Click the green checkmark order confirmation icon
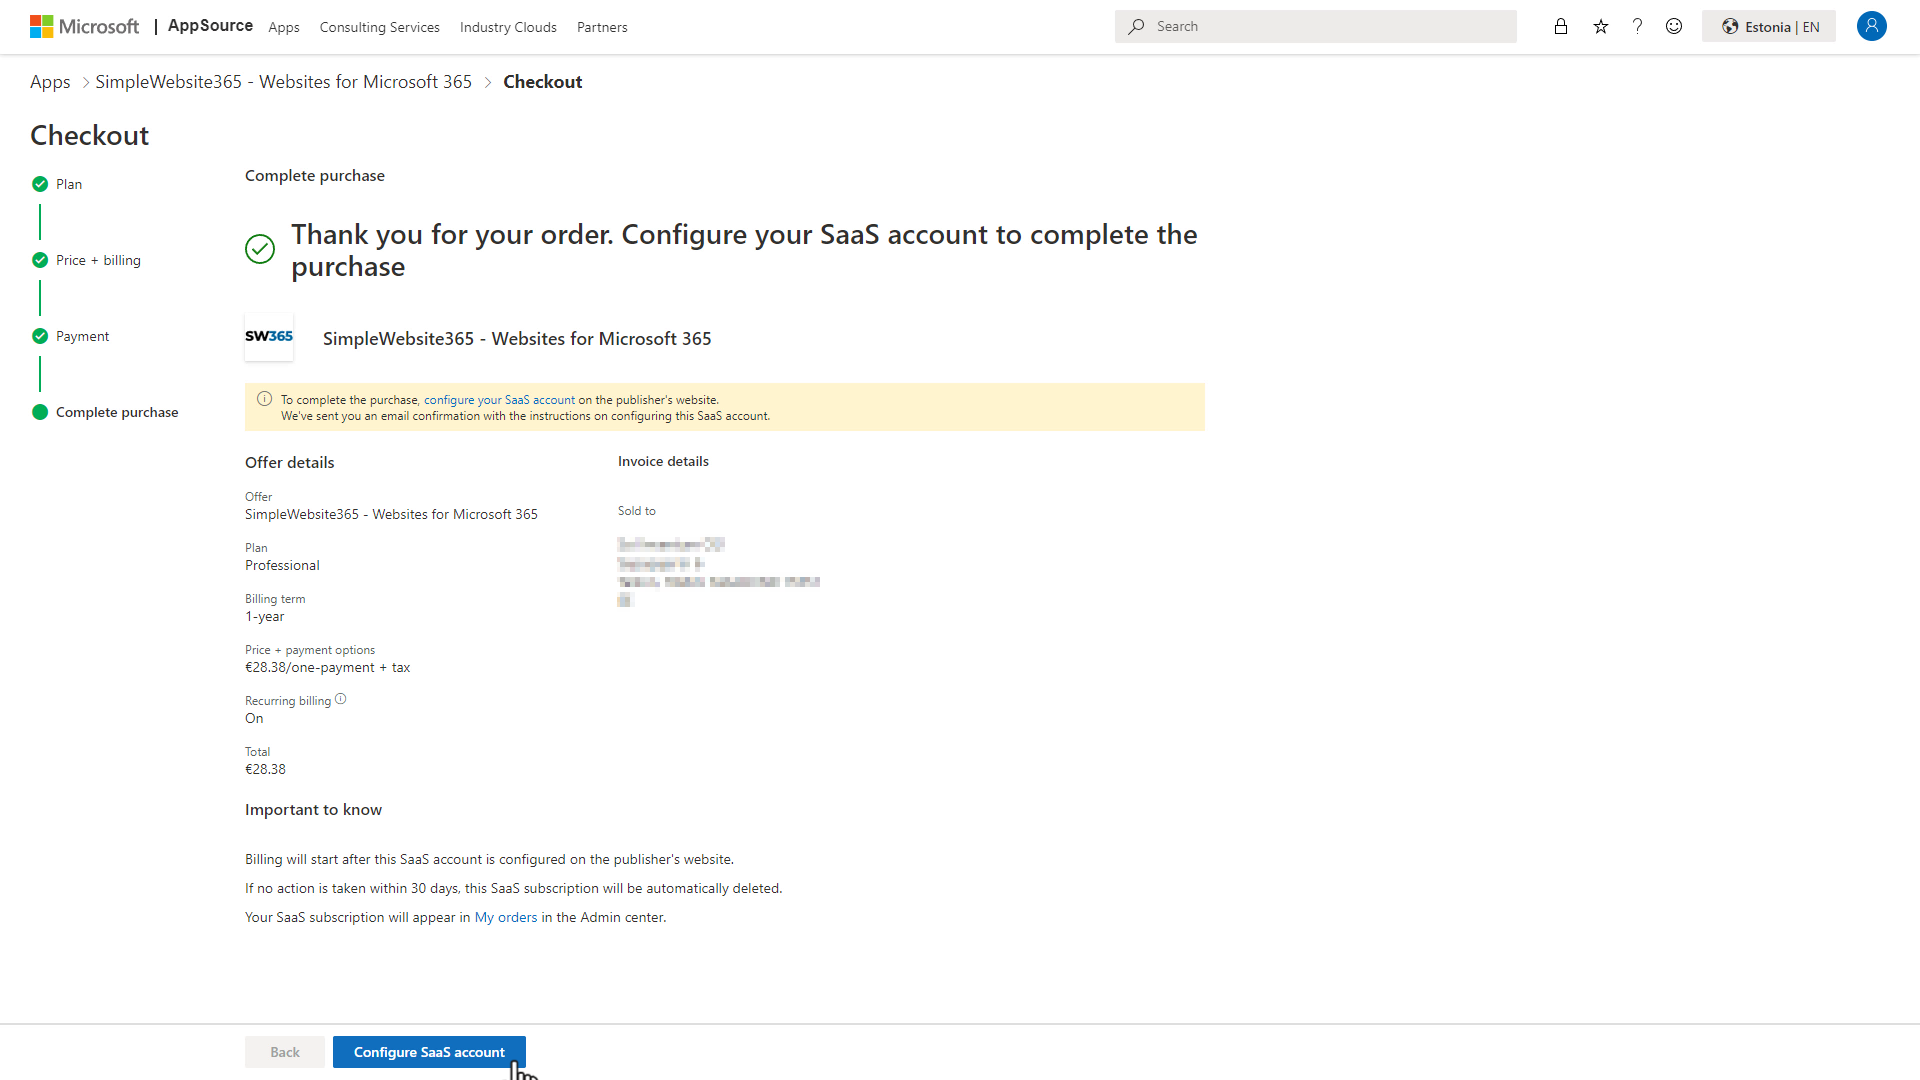The image size is (1920, 1080). (x=260, y=249)
